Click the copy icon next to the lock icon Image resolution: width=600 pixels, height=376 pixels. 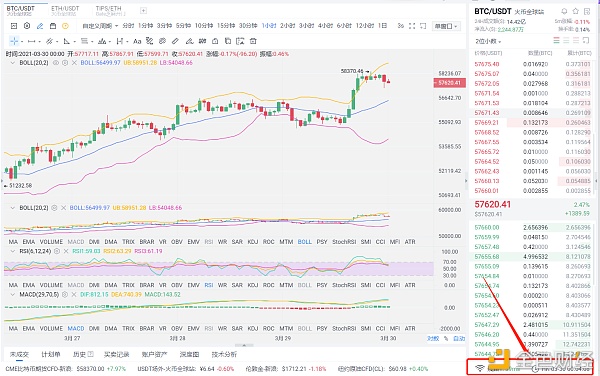[228, 41]
